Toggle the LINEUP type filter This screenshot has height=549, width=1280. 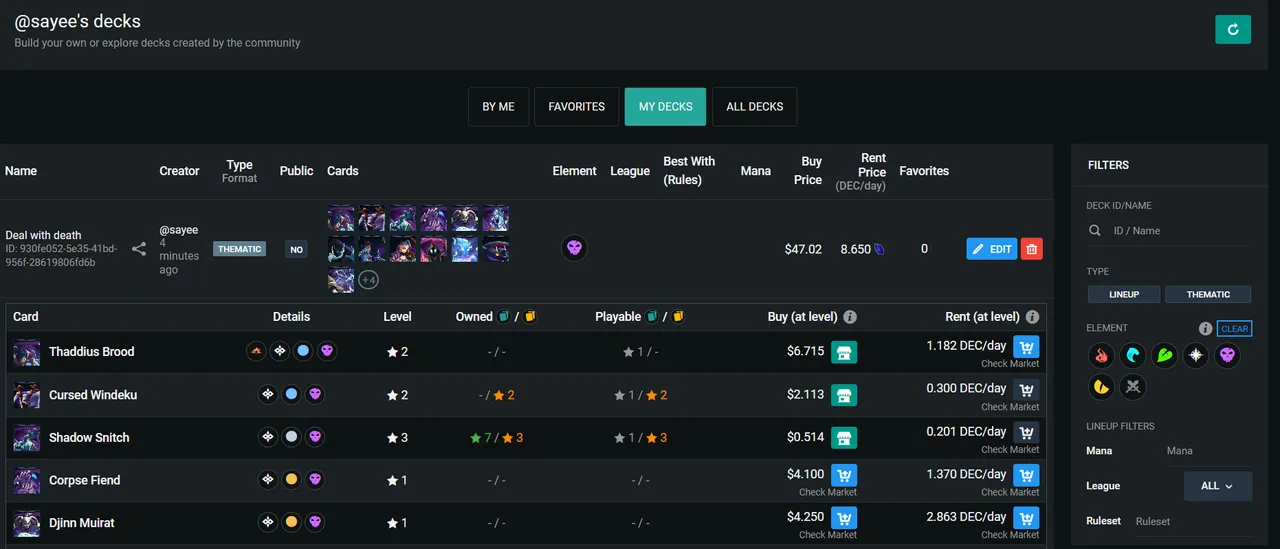click(x=1124, y=294)
